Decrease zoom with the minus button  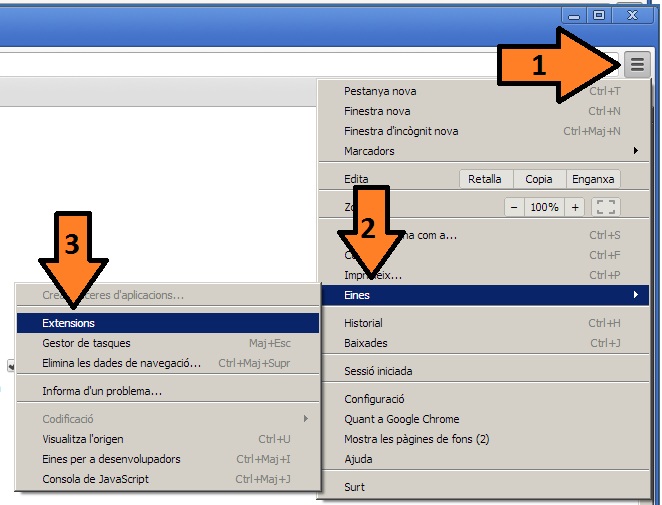click(514, 207)
